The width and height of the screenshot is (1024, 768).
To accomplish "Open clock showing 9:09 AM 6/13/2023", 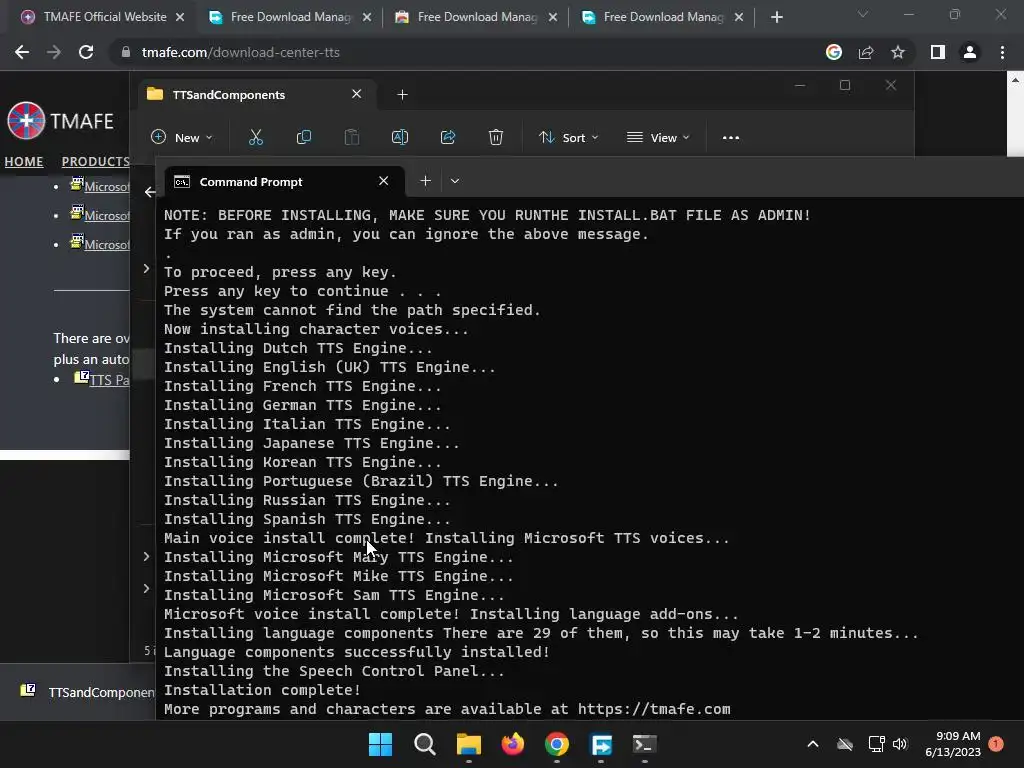I will coord(953,744).
